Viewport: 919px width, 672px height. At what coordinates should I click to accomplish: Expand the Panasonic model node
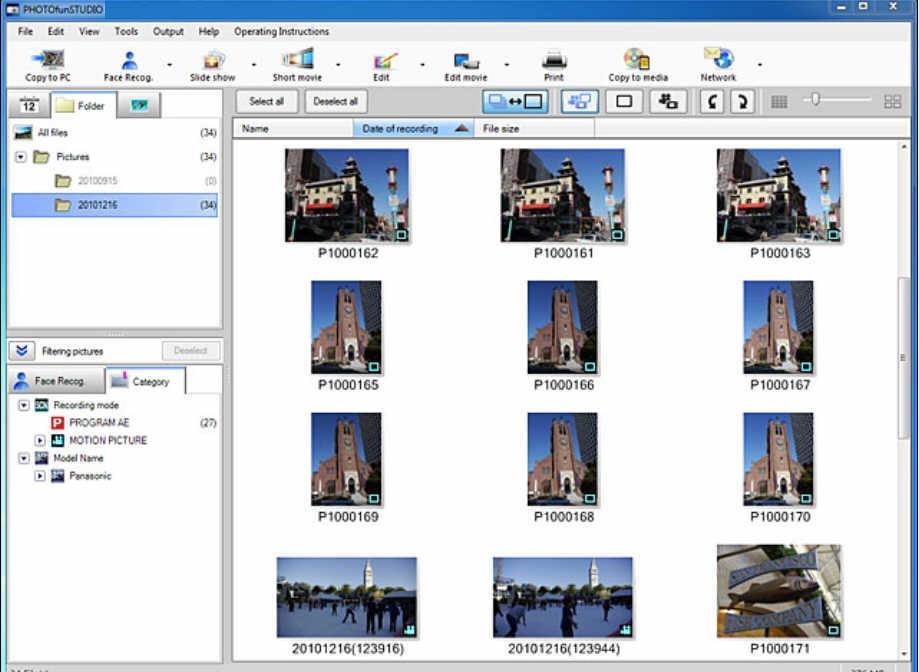[40, 476]
